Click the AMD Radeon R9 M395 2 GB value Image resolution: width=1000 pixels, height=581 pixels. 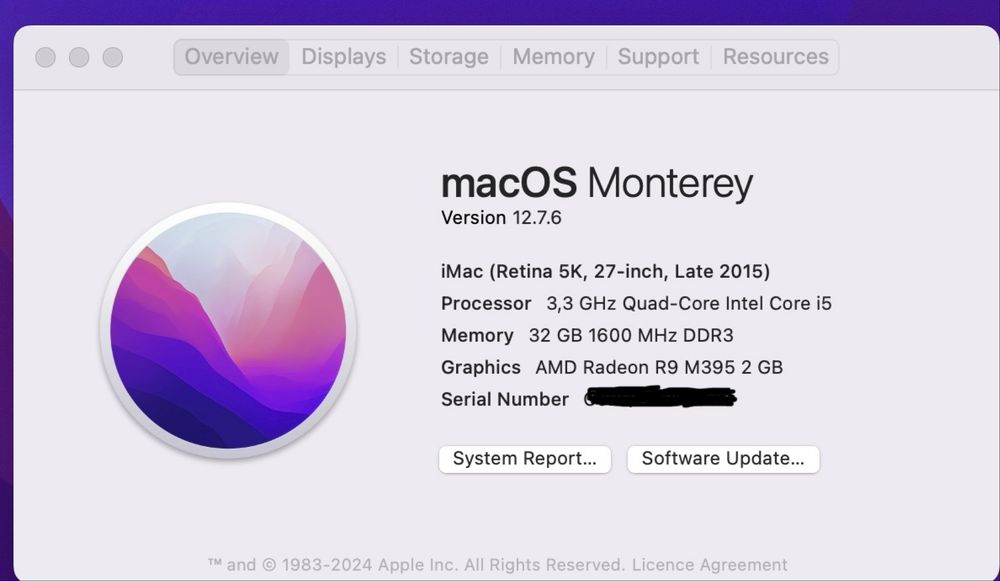(659, 367)
